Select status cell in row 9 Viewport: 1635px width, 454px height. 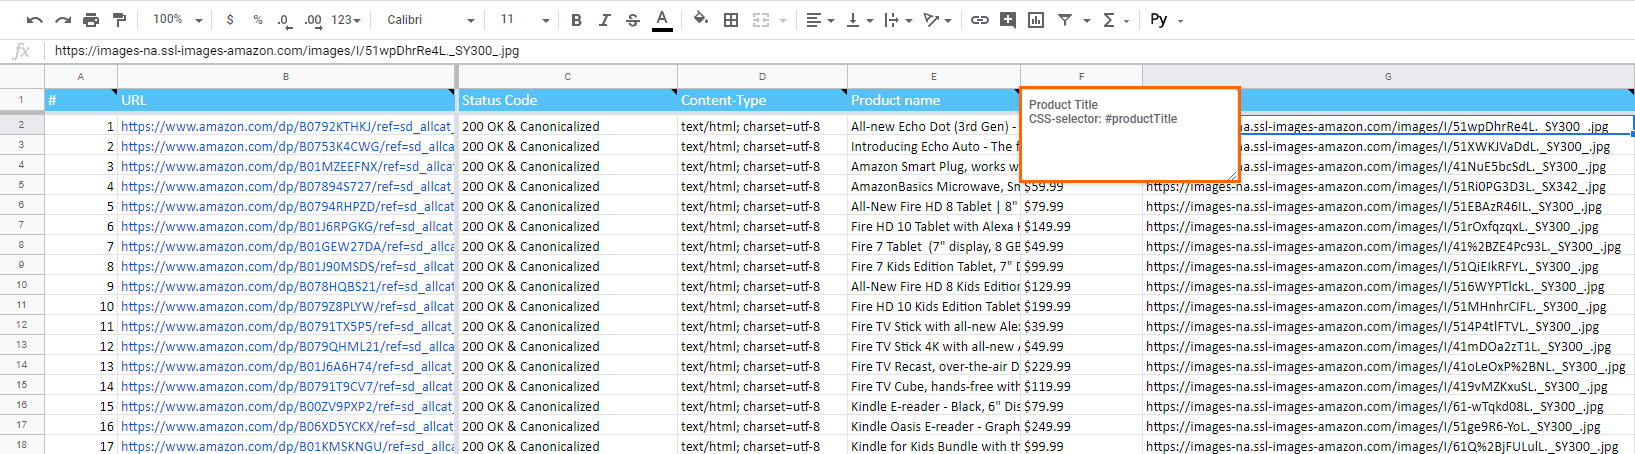(568, 266)
